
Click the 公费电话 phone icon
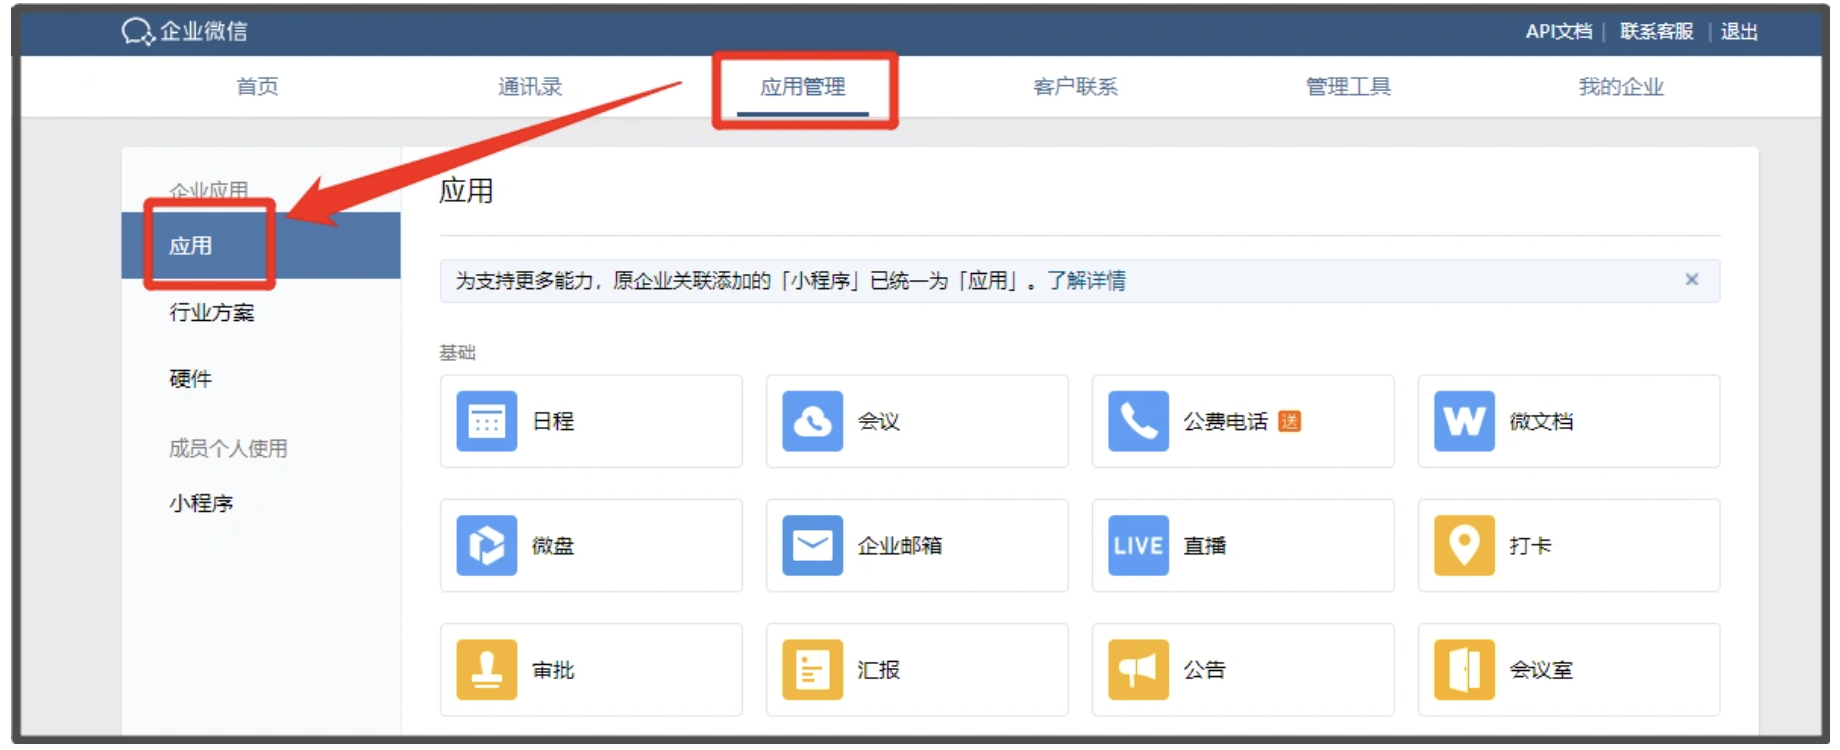pyautogui.click(x=1138, y=421)
